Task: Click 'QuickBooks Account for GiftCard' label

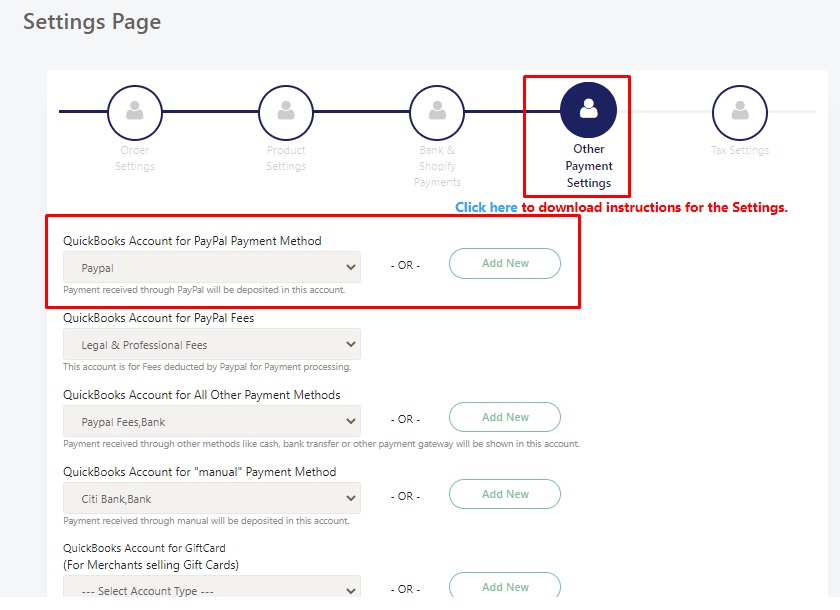Action: point(144,548)
